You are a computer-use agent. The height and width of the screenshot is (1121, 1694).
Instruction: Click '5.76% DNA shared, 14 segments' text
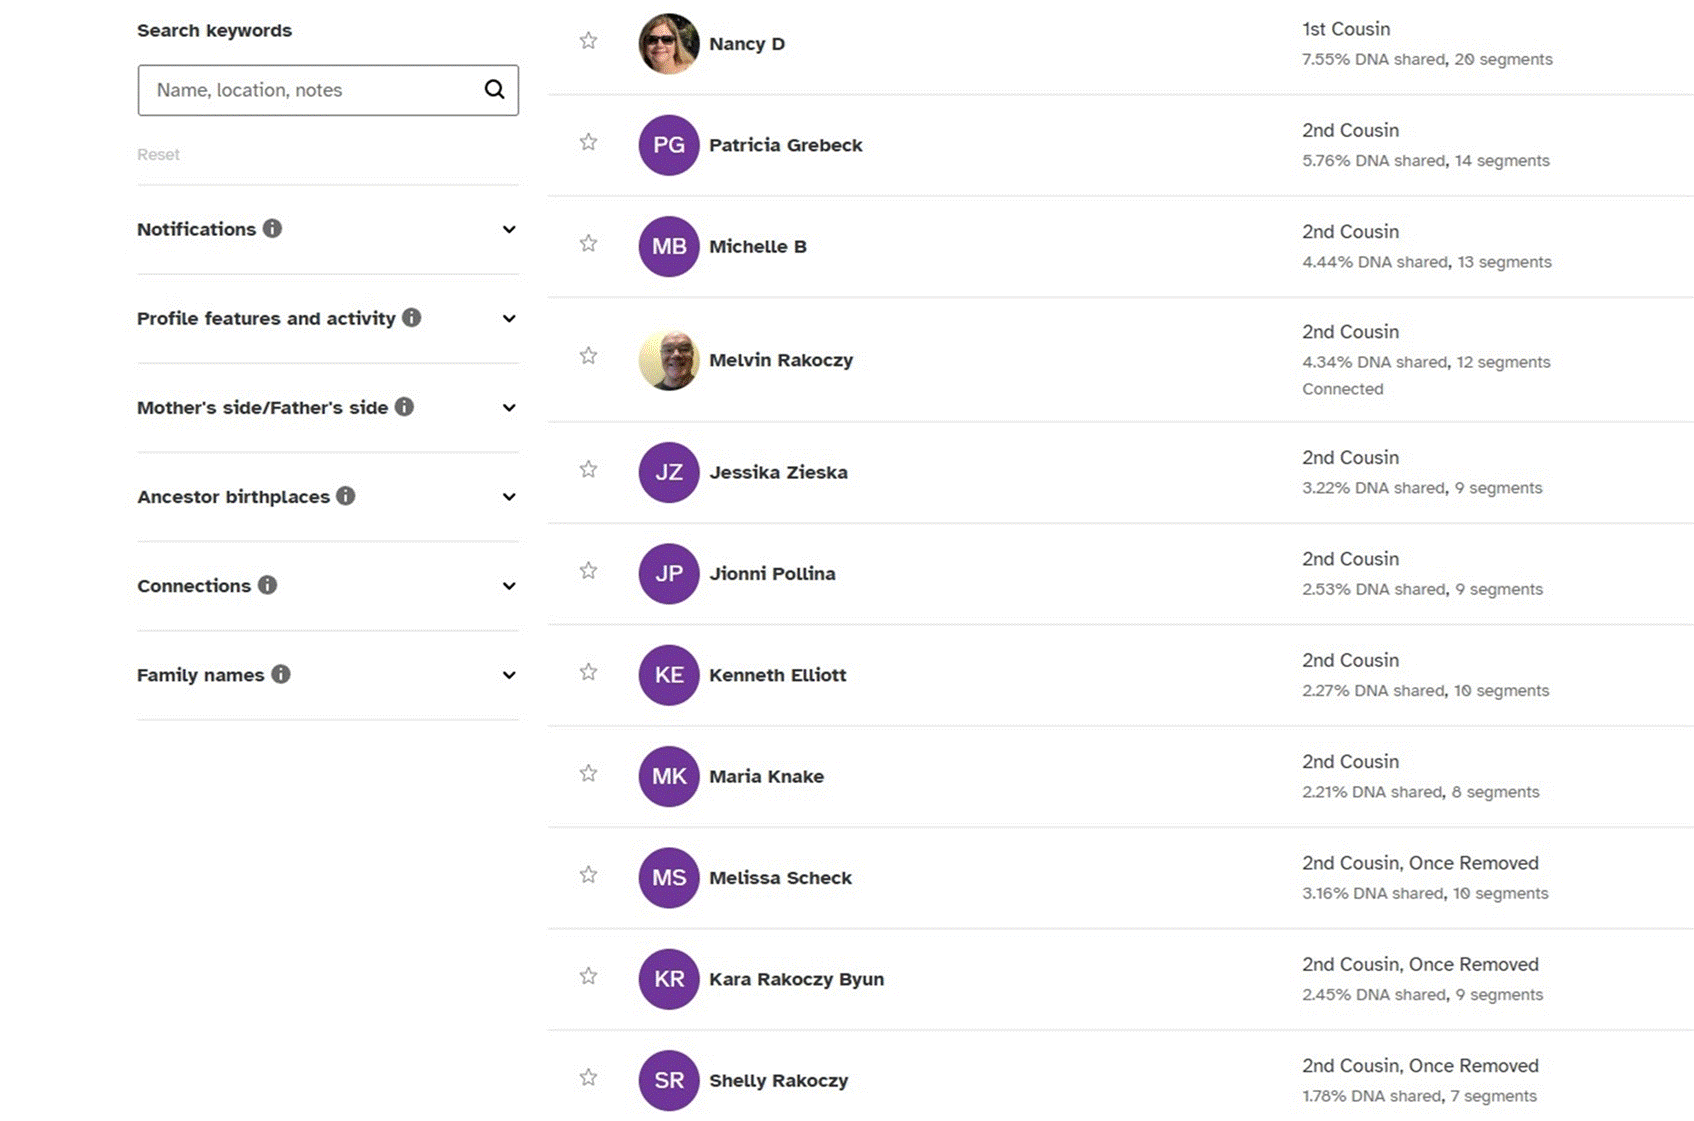1426,160
